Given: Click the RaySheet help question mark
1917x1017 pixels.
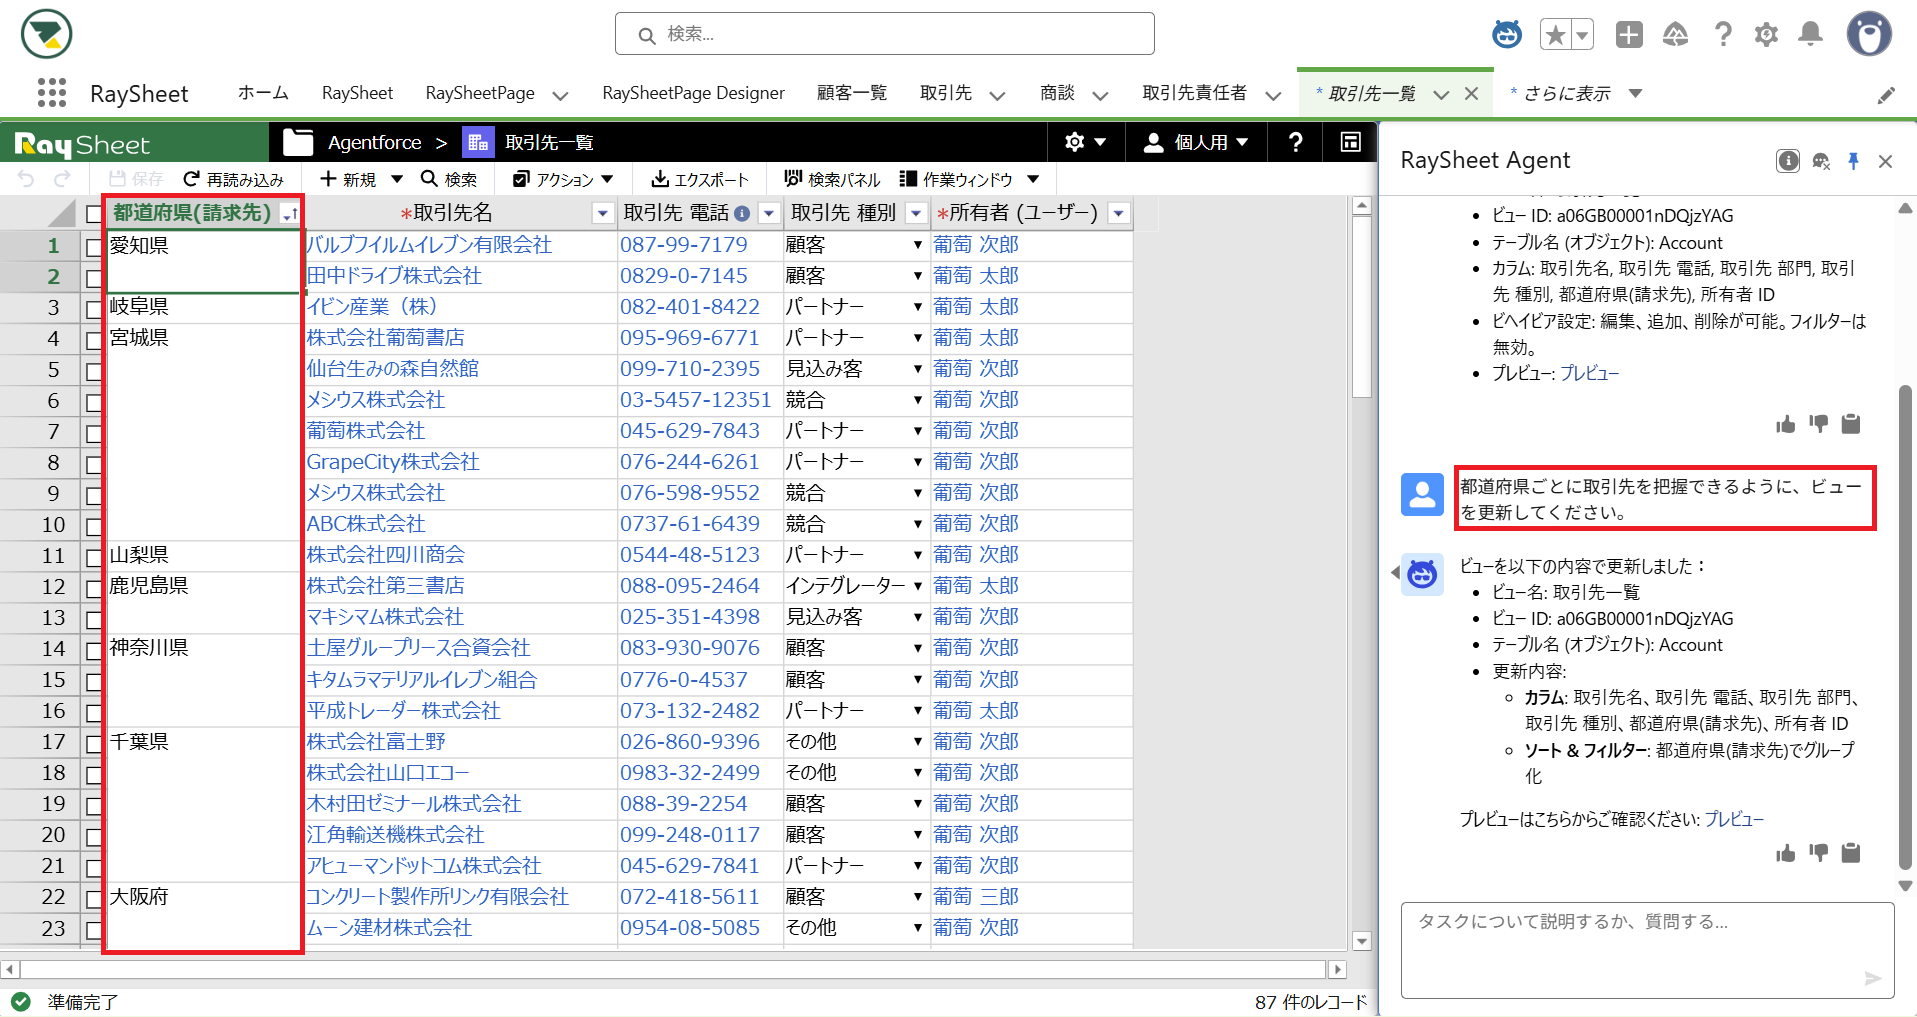Looking at the screenshot, I should tap(1295, 142).
